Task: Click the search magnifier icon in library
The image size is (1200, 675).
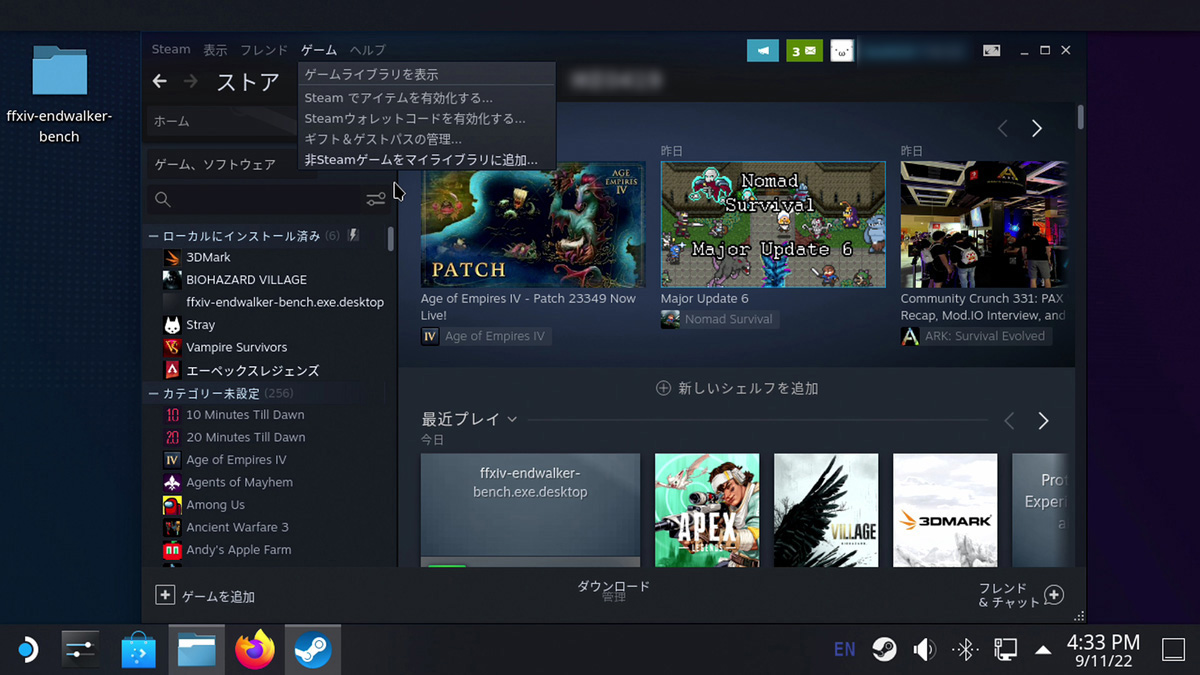Action: (x=163, y=200)
